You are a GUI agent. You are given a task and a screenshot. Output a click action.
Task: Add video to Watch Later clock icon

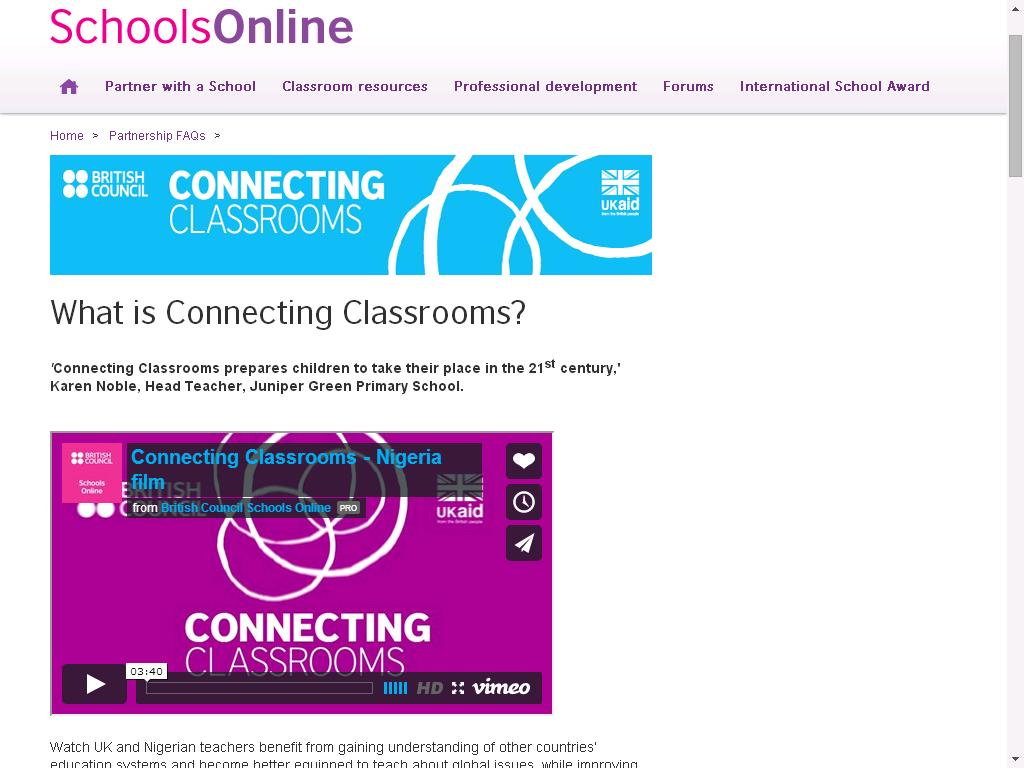(524, 502)
